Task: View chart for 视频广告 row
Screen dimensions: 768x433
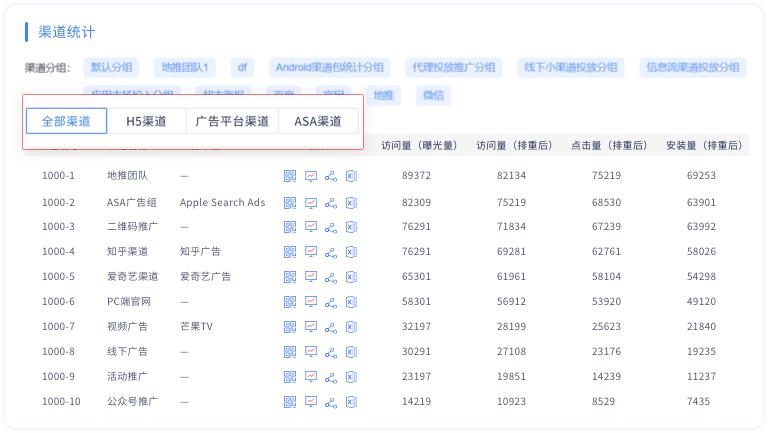Action: [311, 327]
